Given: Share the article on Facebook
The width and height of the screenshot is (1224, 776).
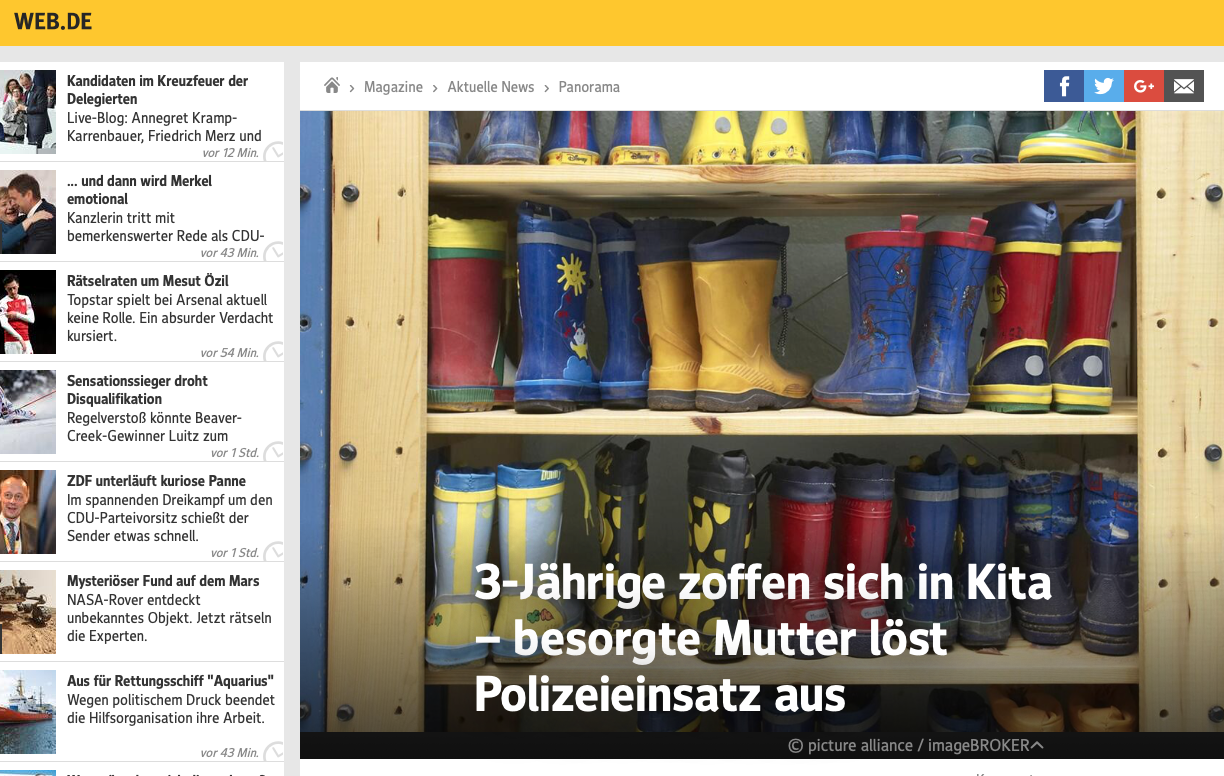Looking at the screenshot, I should [x=1064, y=86].
